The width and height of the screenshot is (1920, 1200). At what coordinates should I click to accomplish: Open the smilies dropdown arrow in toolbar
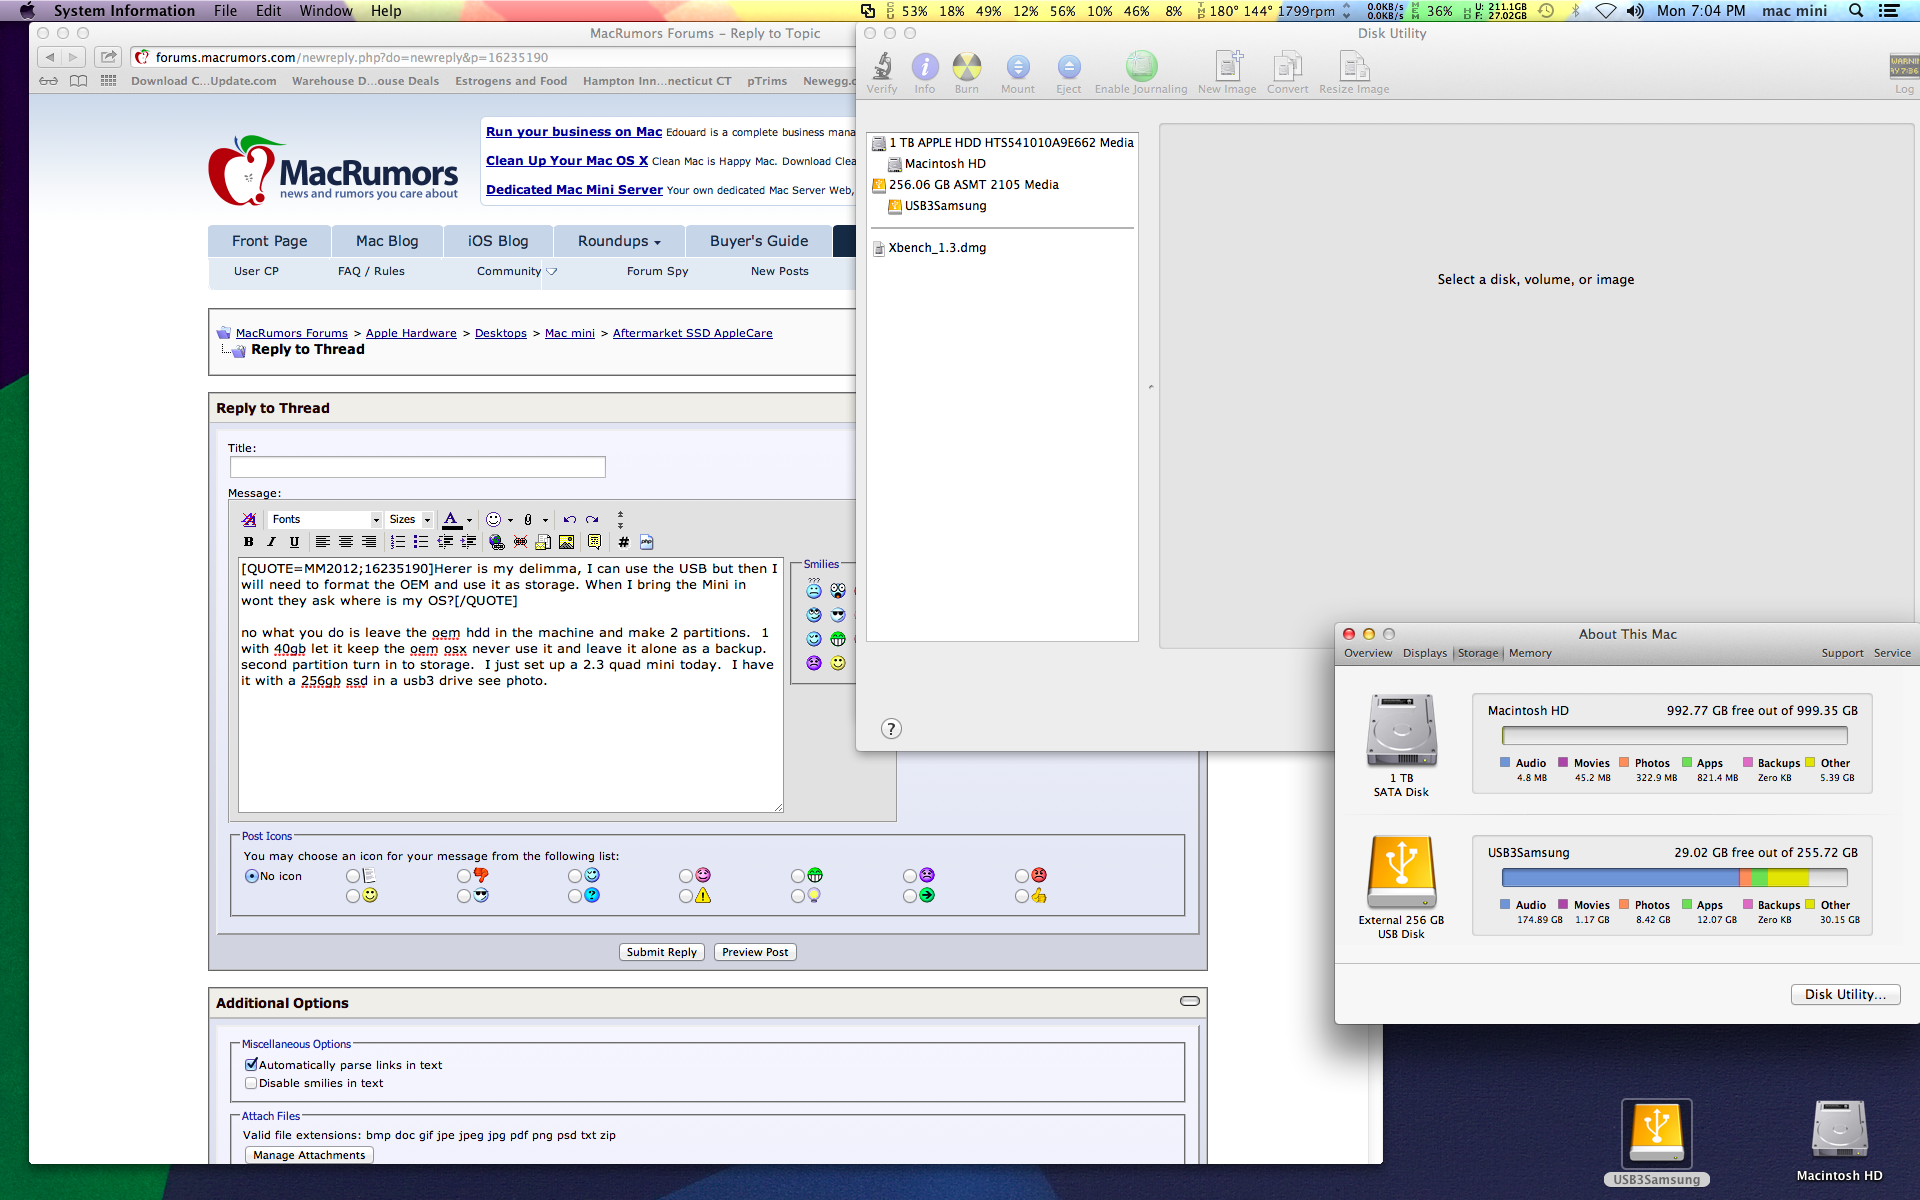(510, 520)
